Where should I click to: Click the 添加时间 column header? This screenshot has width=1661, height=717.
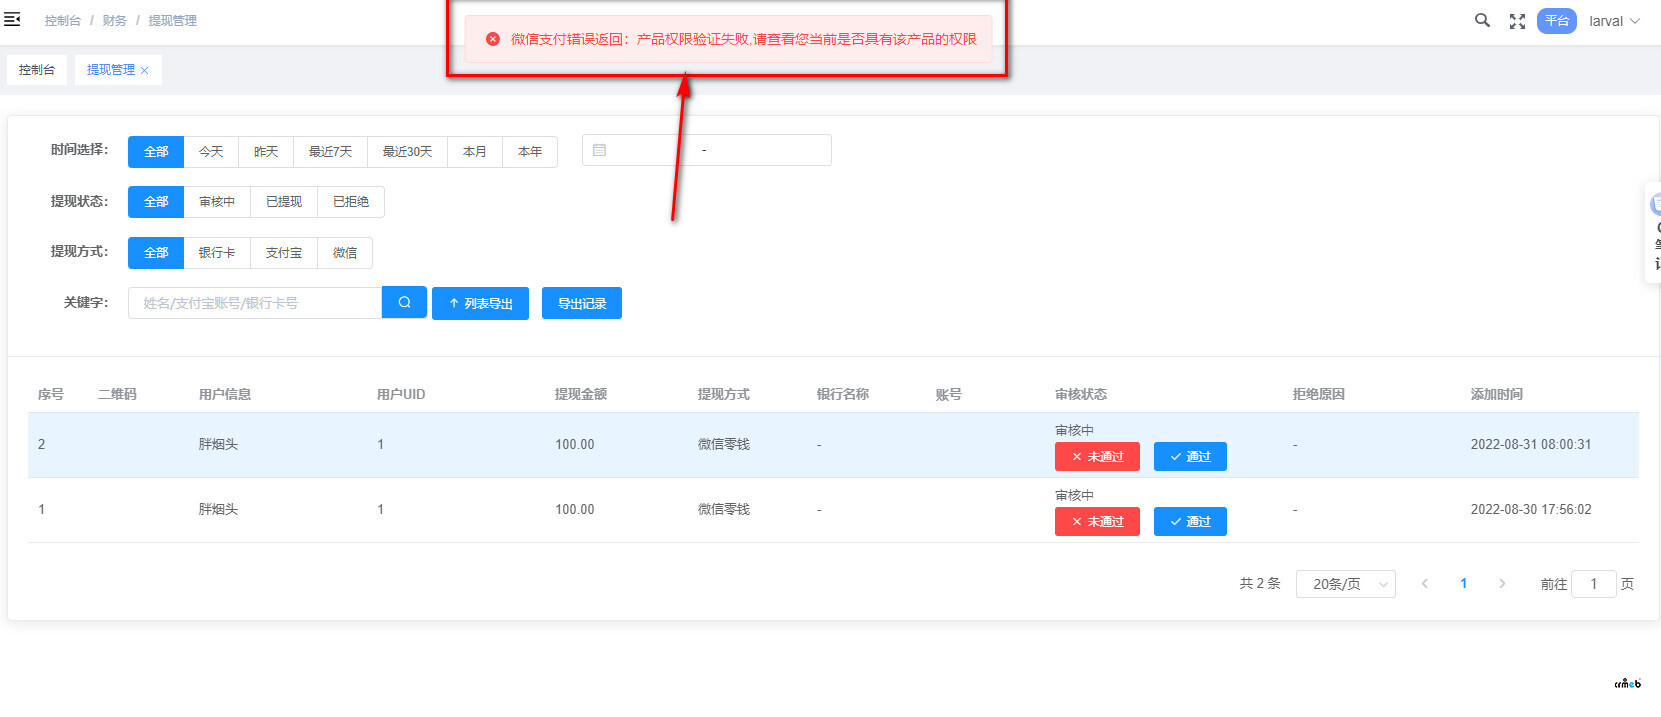point(1496,394)
